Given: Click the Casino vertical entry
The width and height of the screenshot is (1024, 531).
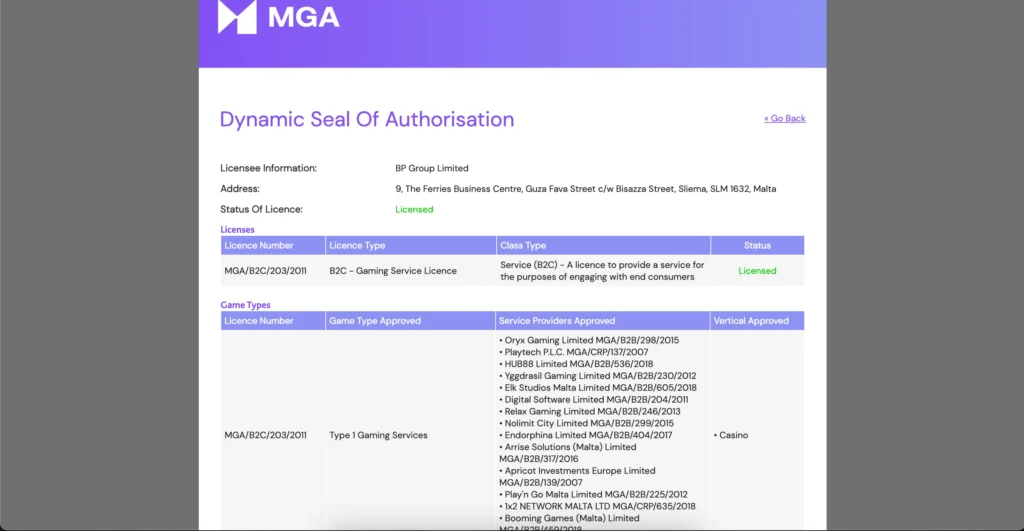Looking at the screenshot, I should [x=731, y=435].
